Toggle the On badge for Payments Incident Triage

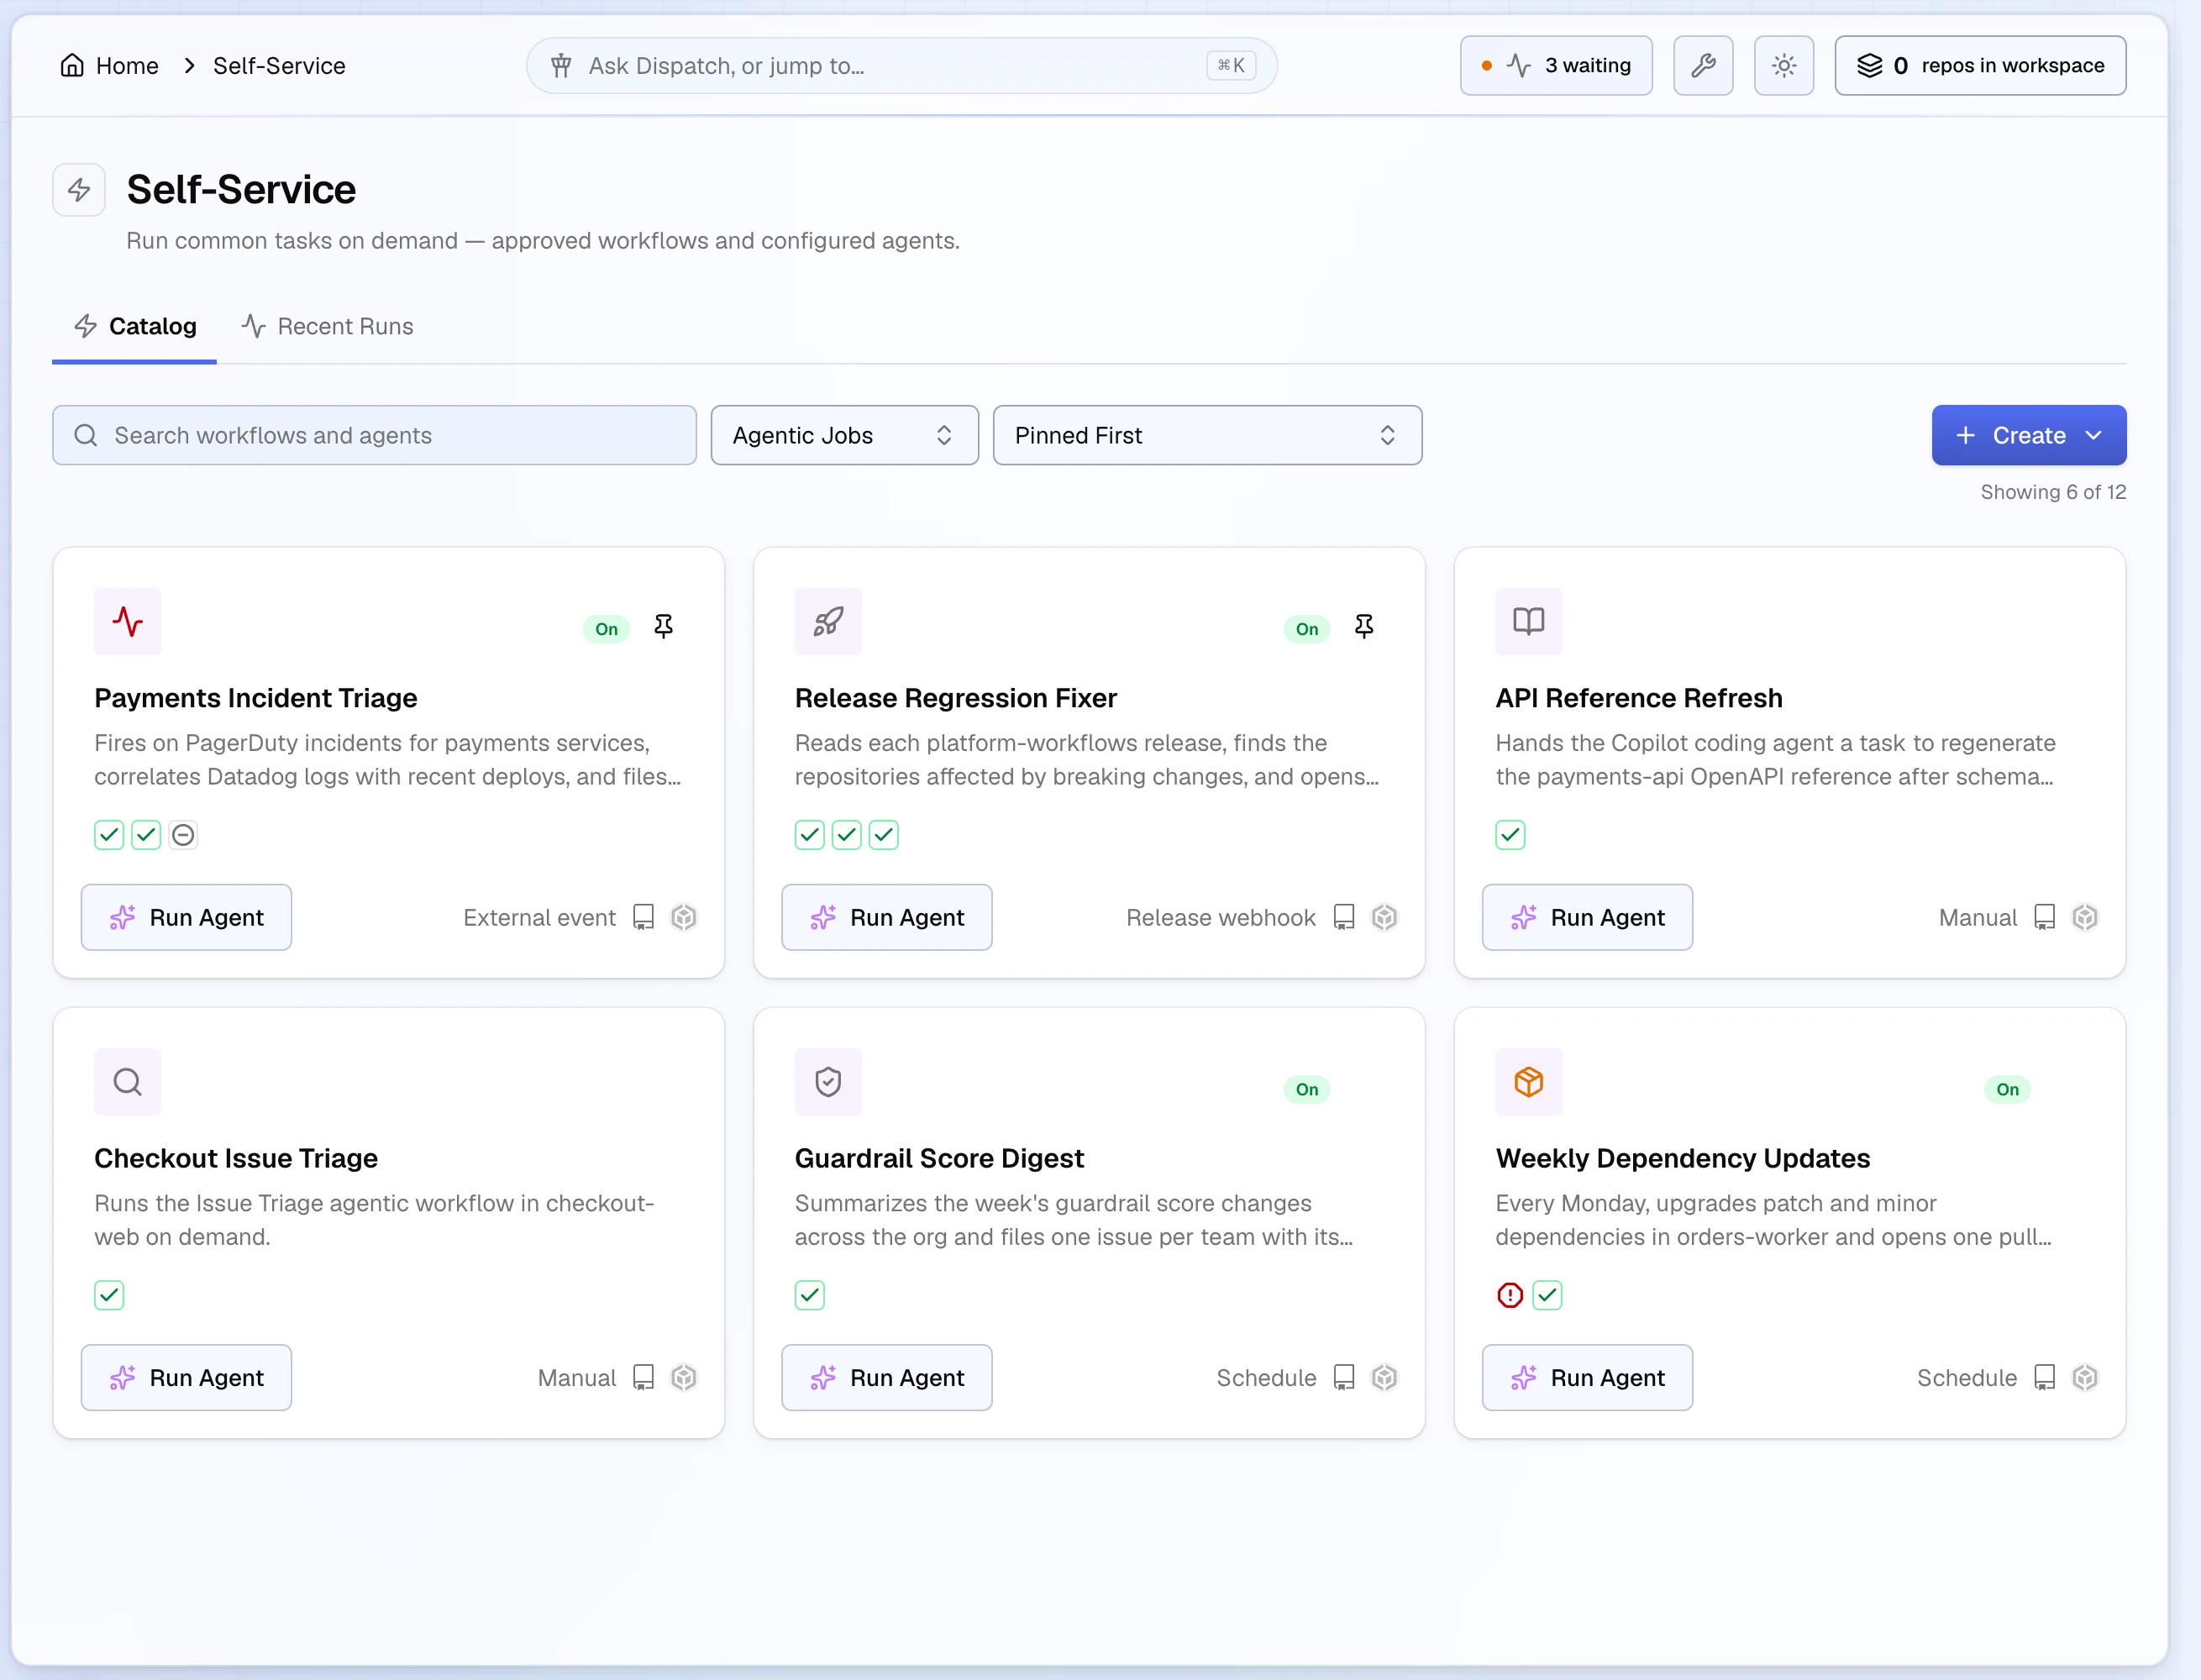(606, 629)
